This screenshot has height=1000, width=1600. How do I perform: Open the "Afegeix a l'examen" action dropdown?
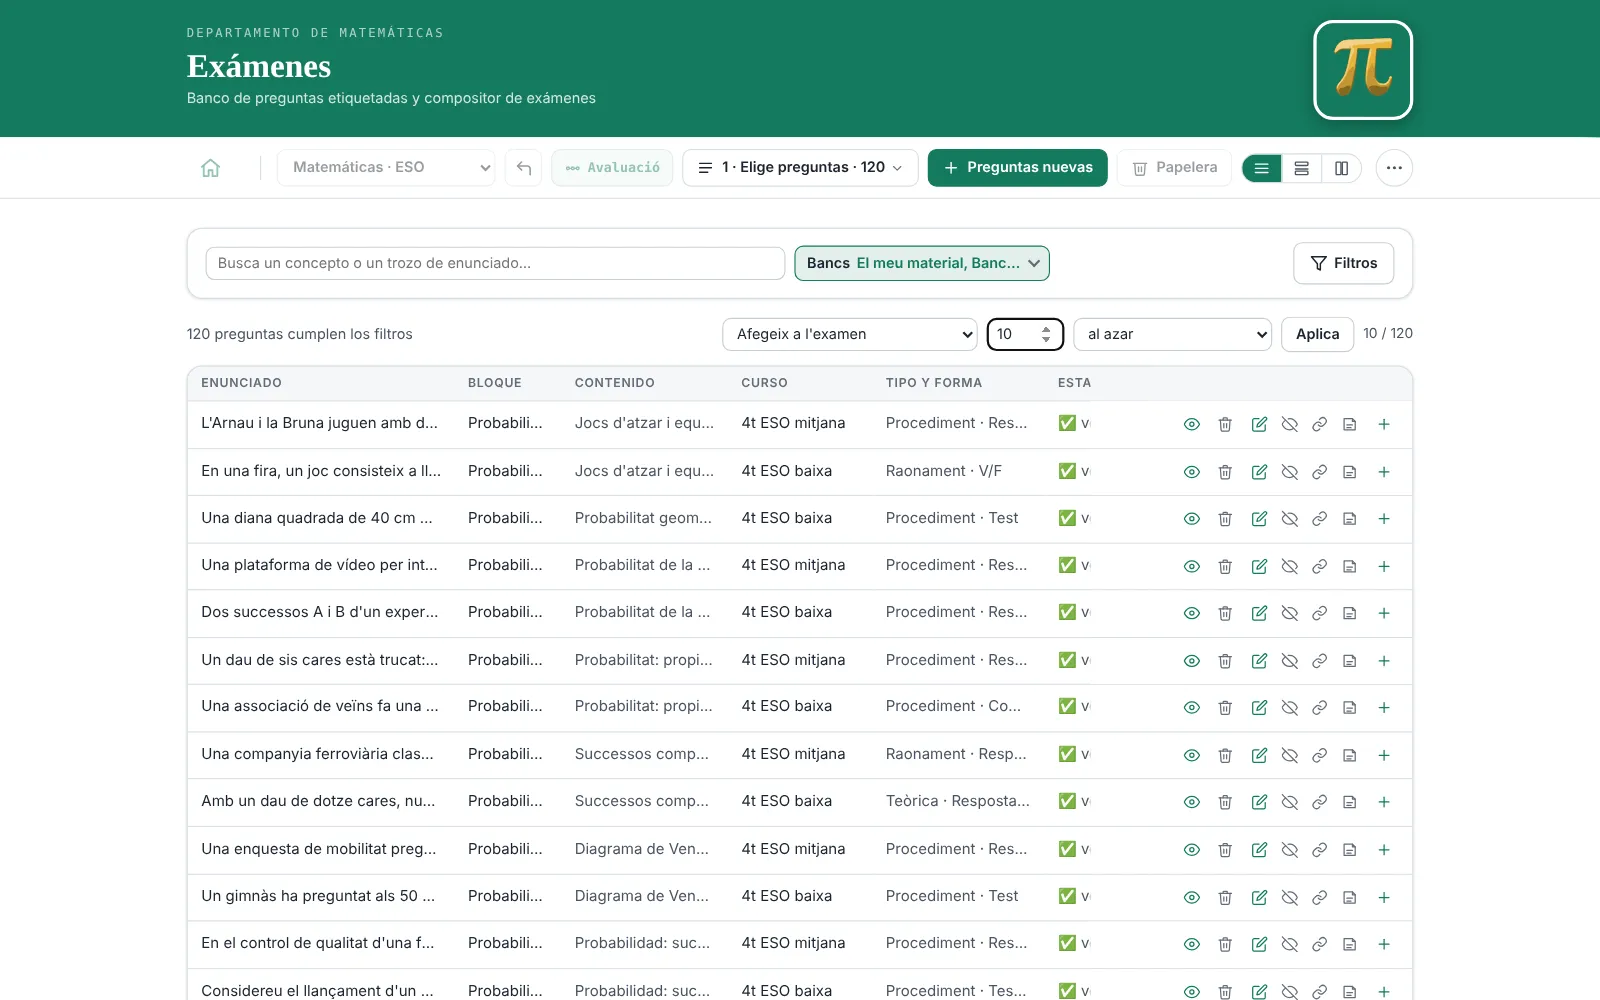tap(850, 334)
